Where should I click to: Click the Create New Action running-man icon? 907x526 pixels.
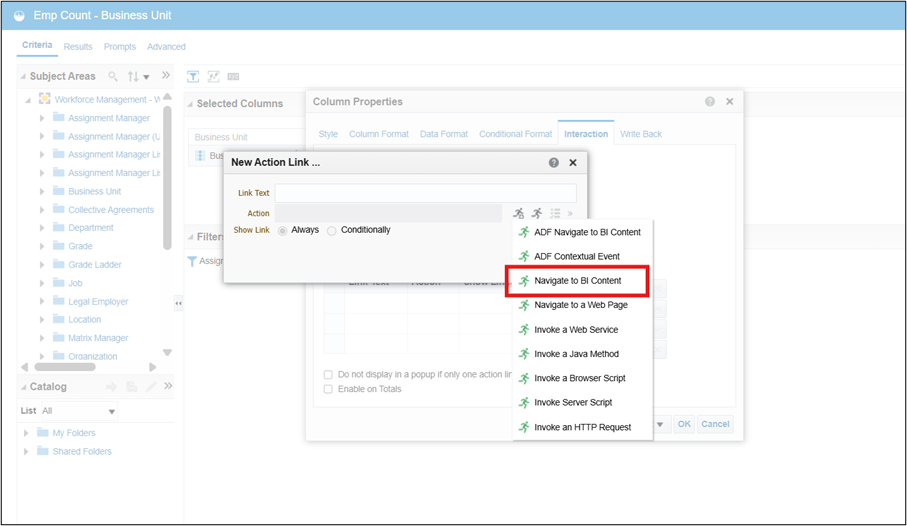click(518, 213)
